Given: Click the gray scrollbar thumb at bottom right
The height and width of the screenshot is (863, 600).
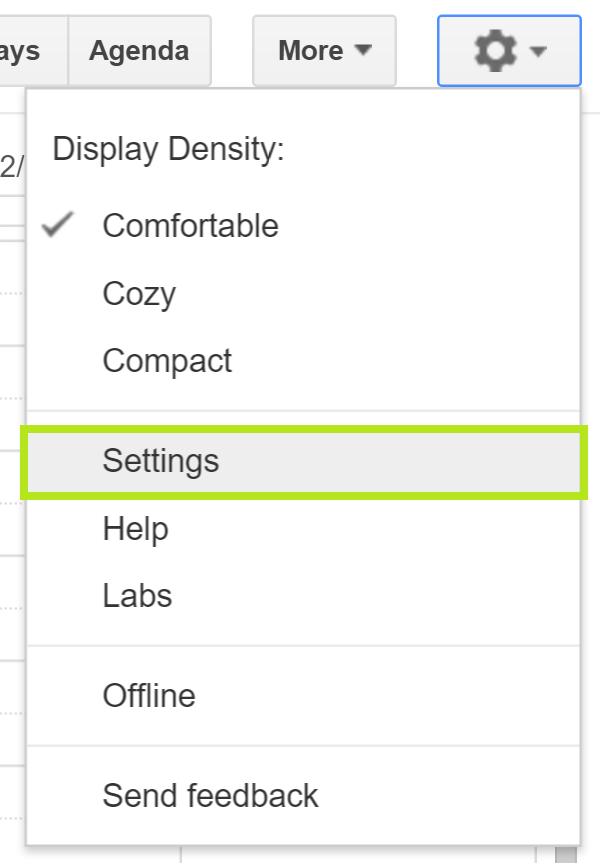Looking at the screenshot, I should click(566, 854).
